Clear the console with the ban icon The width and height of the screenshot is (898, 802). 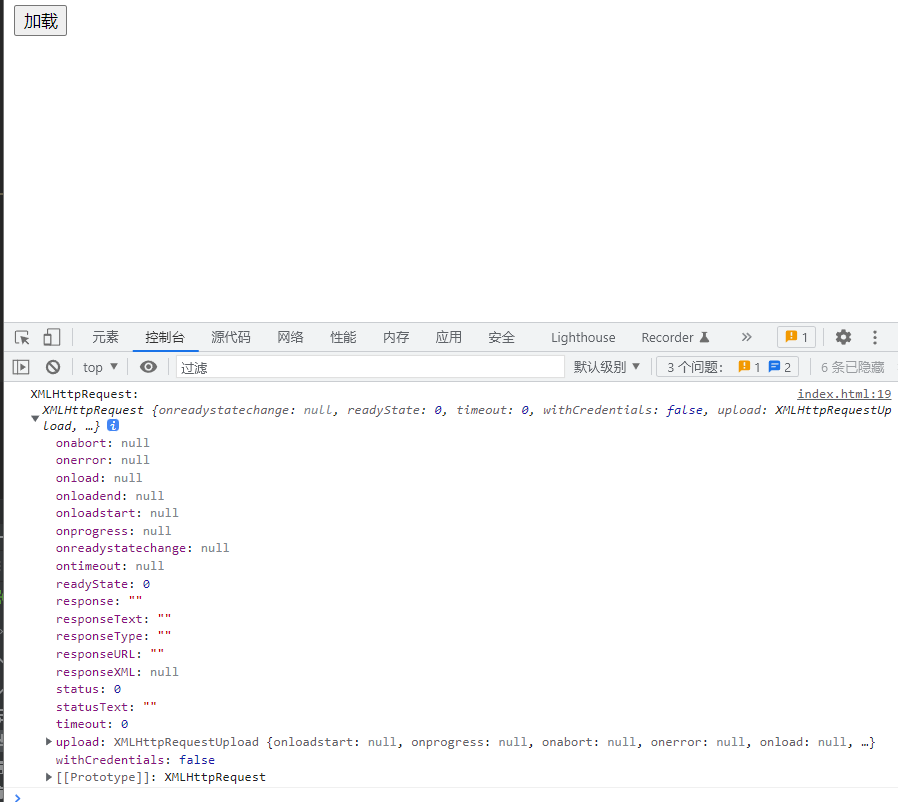pyautogui.click(x=53, y=367)
